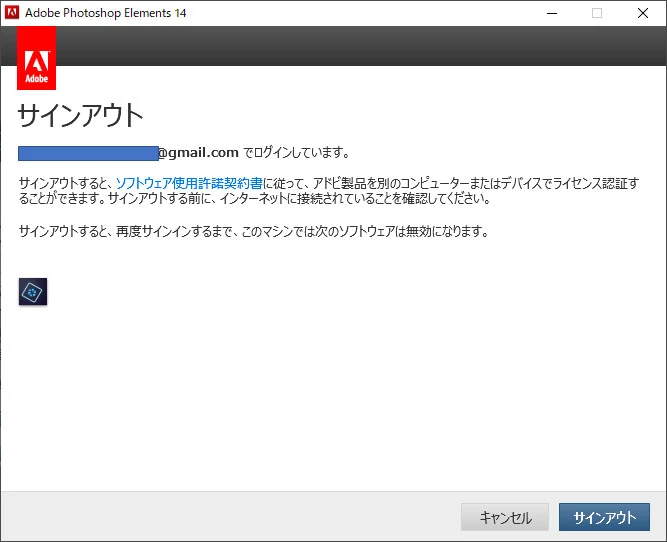Close the sign-out dialog window
667x542 pixels.
[x=643, y=13]
